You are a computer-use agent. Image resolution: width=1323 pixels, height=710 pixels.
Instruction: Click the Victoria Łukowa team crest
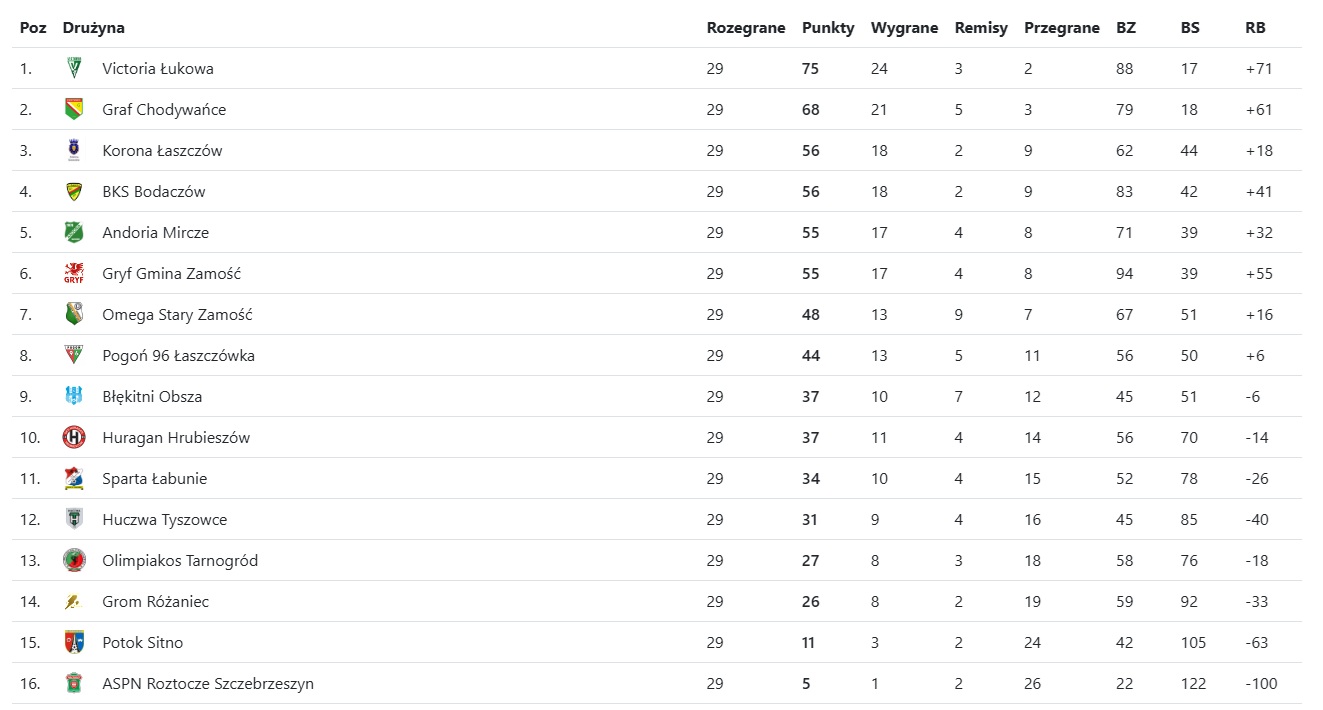coord(74,68)
